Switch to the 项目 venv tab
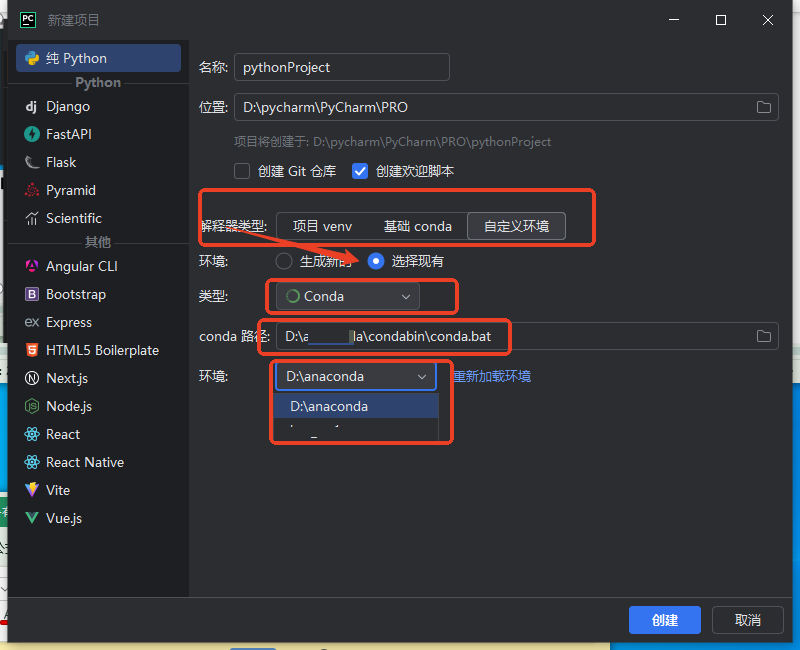The height and width of the screenshot is (650, 800). (x=322, y=226)
